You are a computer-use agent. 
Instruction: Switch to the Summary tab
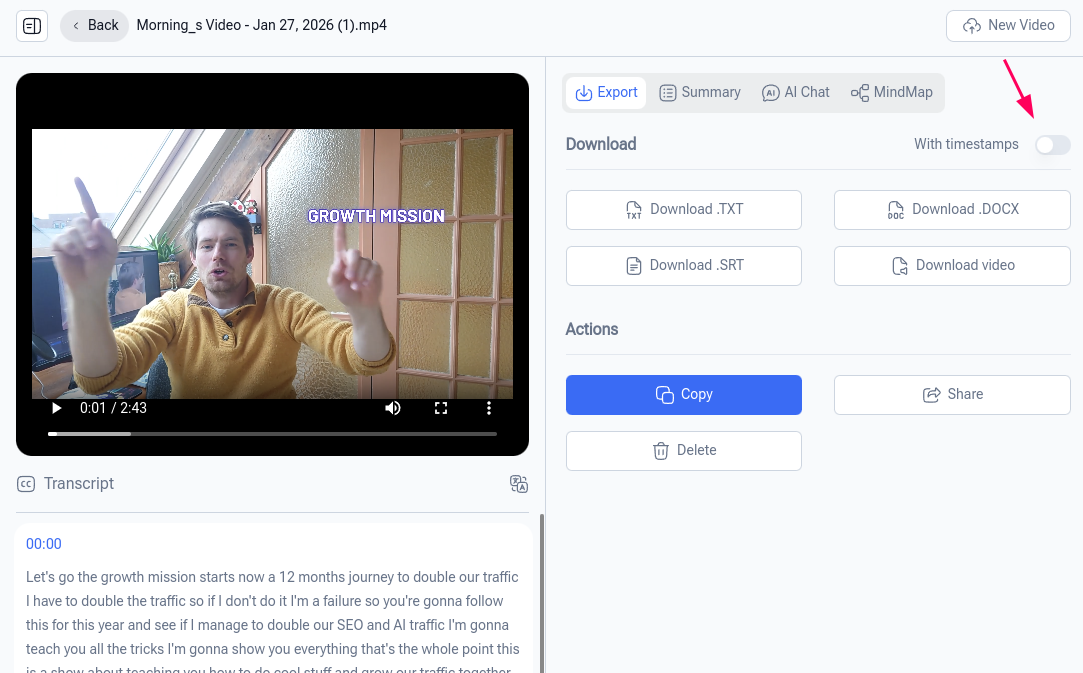coord(700,92)
